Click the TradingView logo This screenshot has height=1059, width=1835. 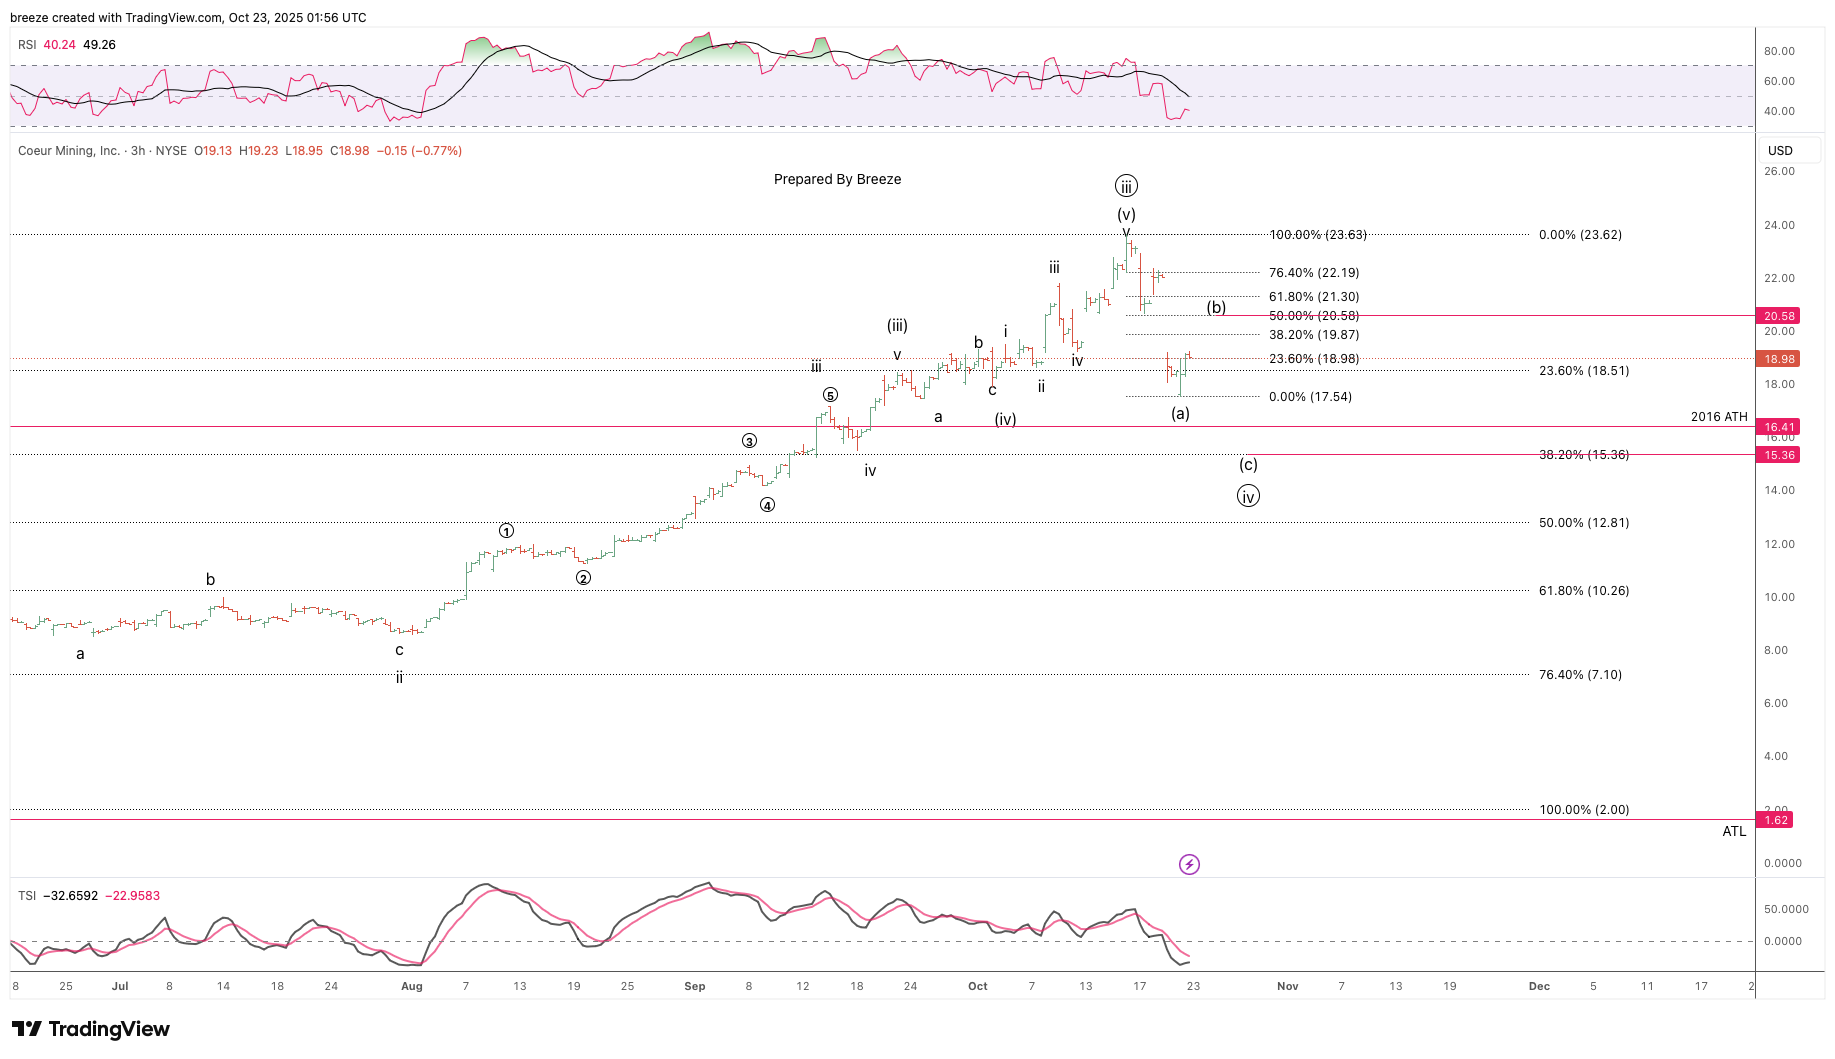91,1029
